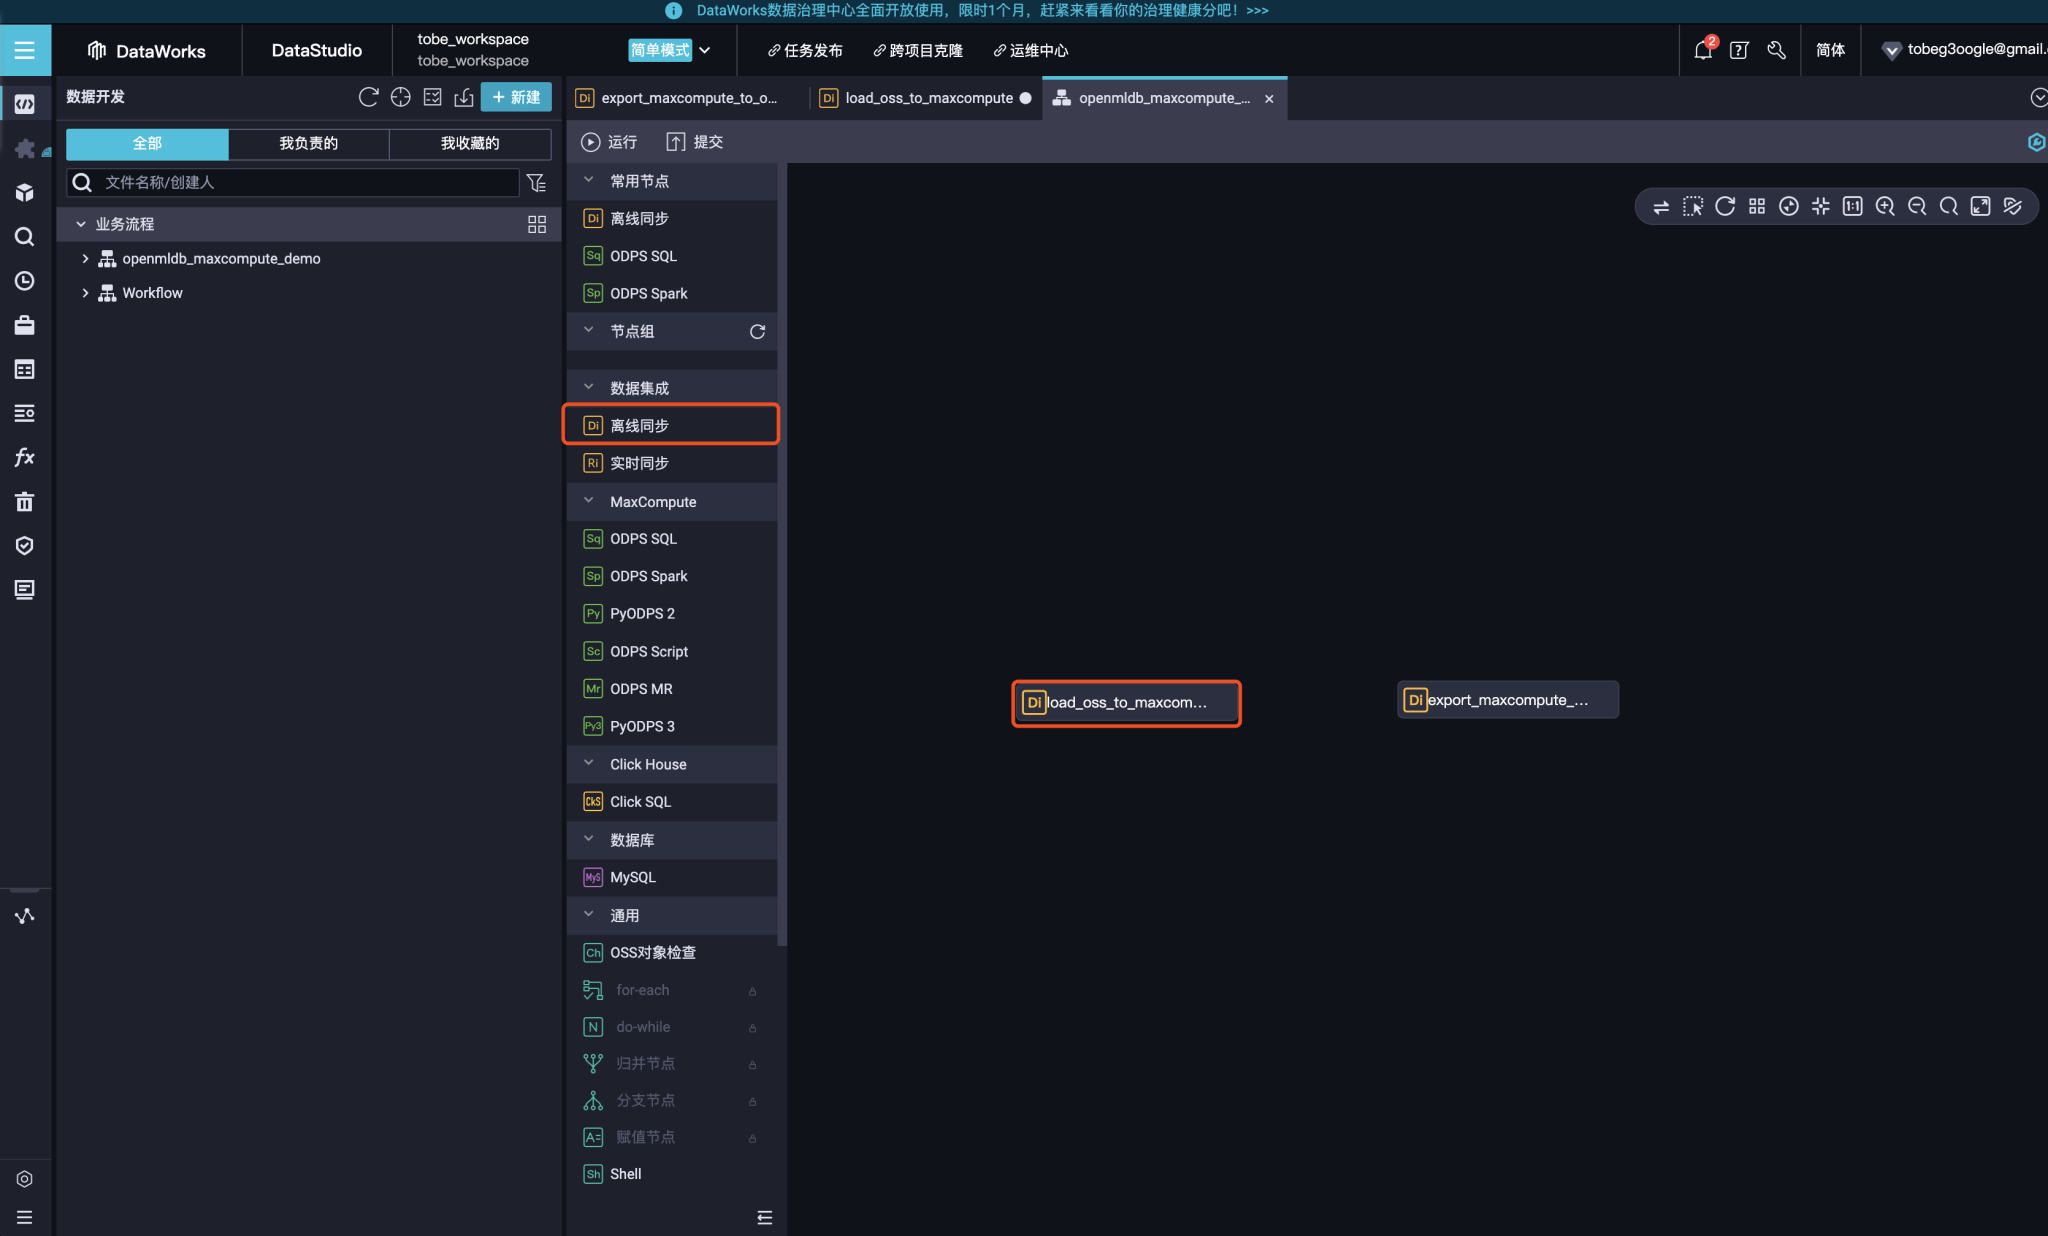Click the zoom out canvas icon
This screenshot has height=1236, width=2048.
click(x=1916, y=206)
